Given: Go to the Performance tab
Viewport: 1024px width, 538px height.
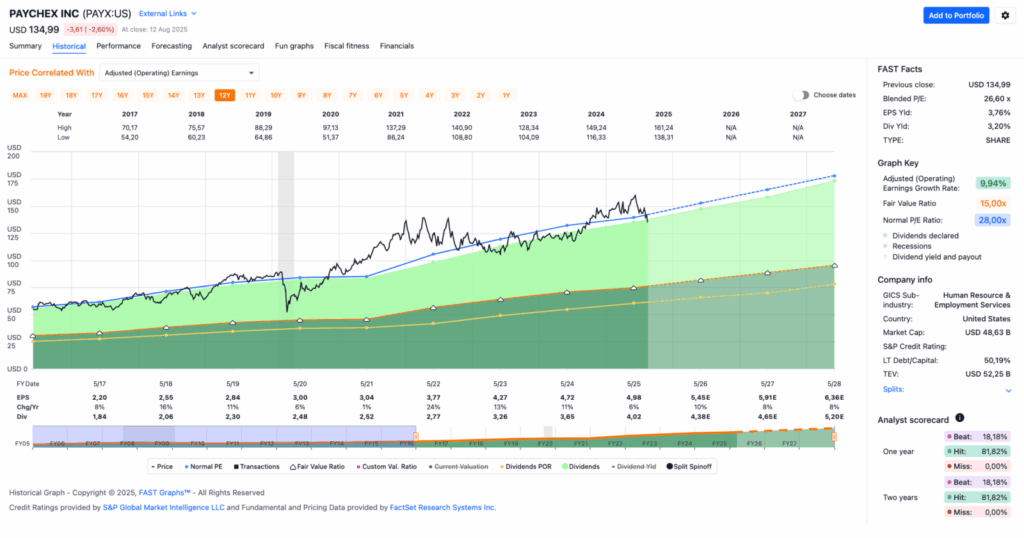Looking at the screenshot, I should [118, 46].
